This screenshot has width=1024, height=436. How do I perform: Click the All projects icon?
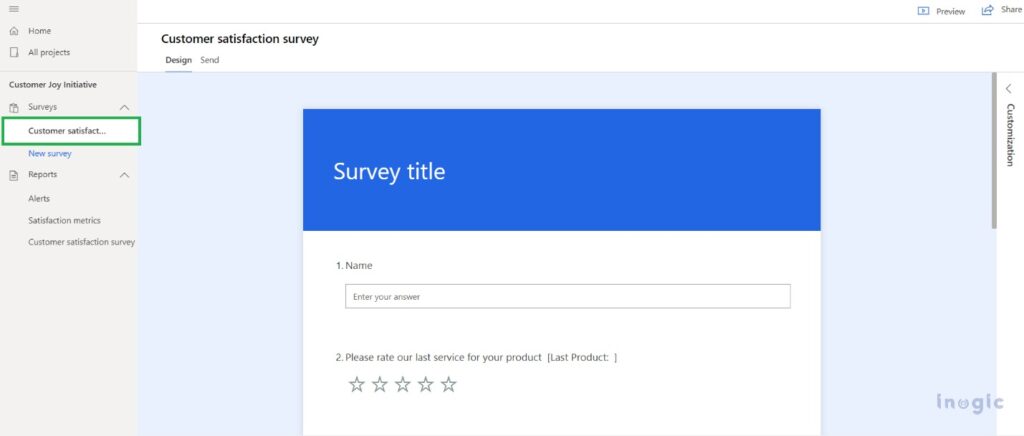14,52
